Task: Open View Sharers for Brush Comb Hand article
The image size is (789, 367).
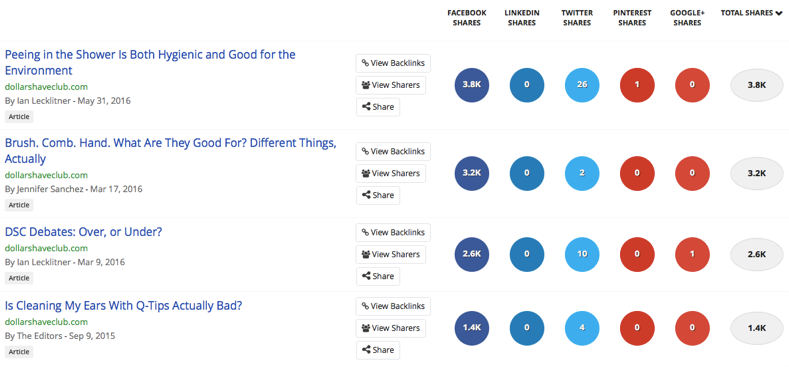Action: 390,173
